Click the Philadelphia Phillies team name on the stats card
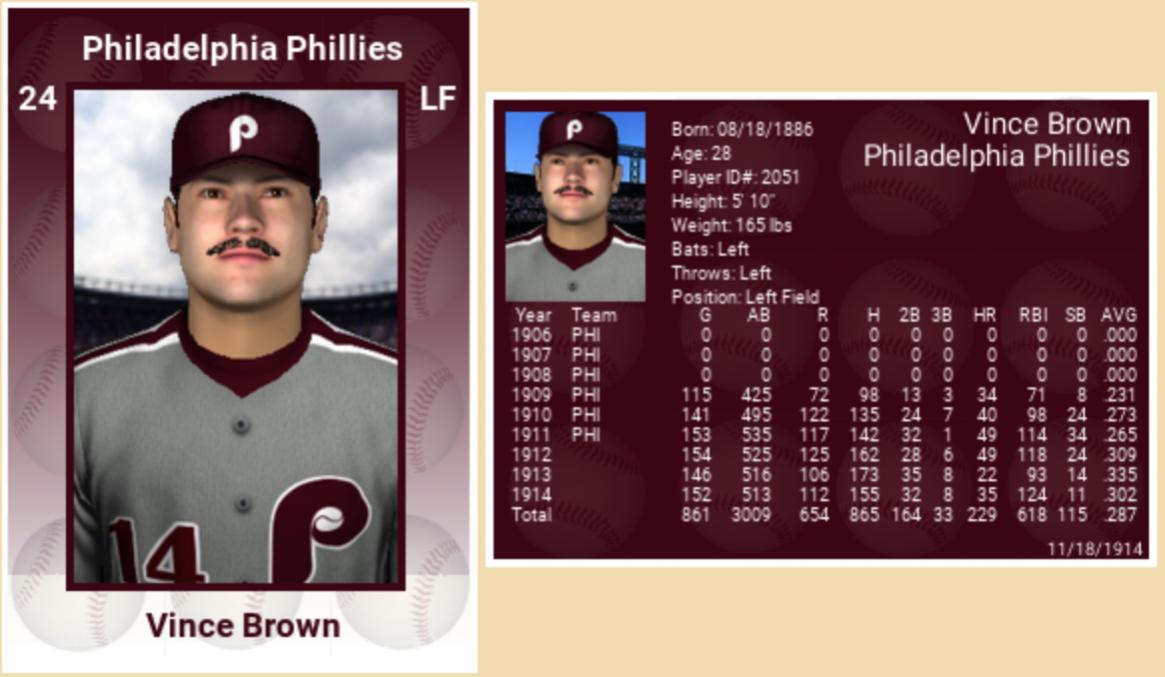Viewport: 1165px width, 677px height. click(996, 156)
